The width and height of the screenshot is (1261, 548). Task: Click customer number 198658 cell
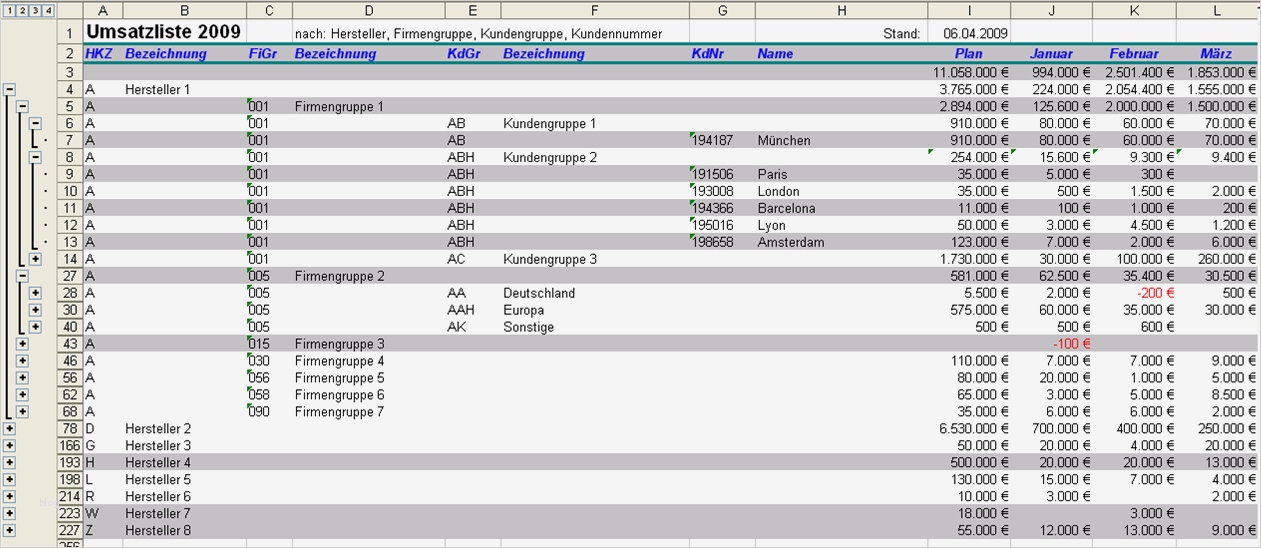722,242
